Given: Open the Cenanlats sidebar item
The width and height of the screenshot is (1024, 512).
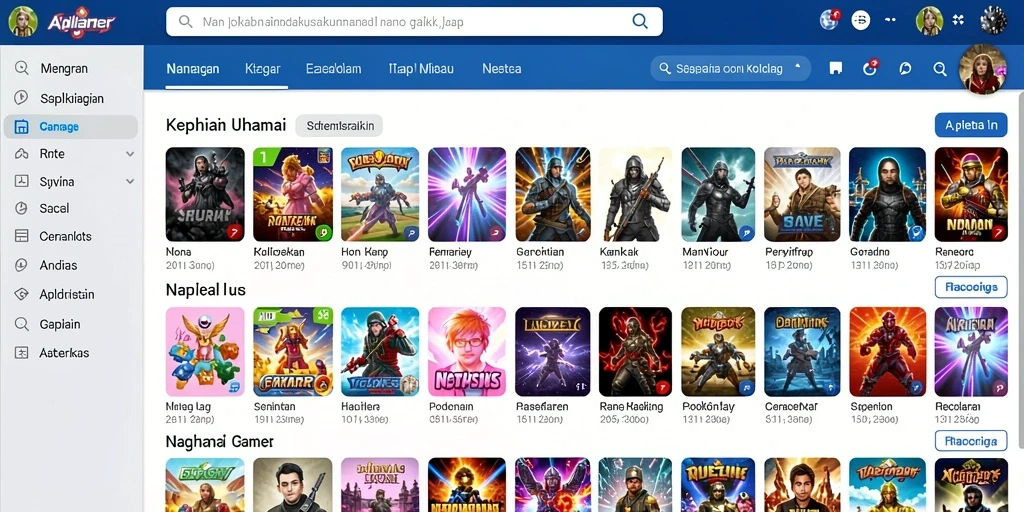Looking at the screenshot, I should 72,236.
